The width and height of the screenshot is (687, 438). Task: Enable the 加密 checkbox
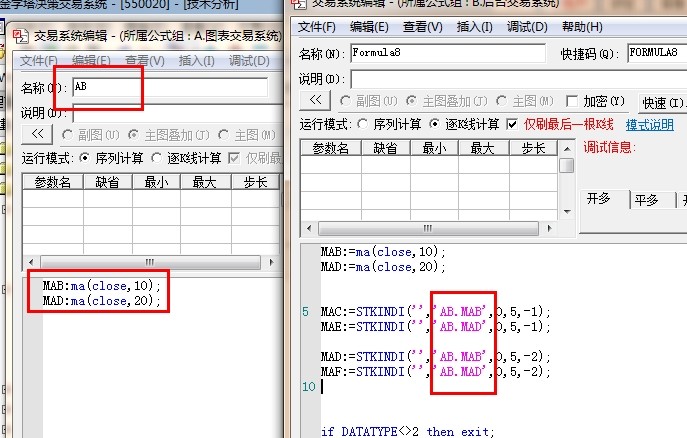coord(573,101)
